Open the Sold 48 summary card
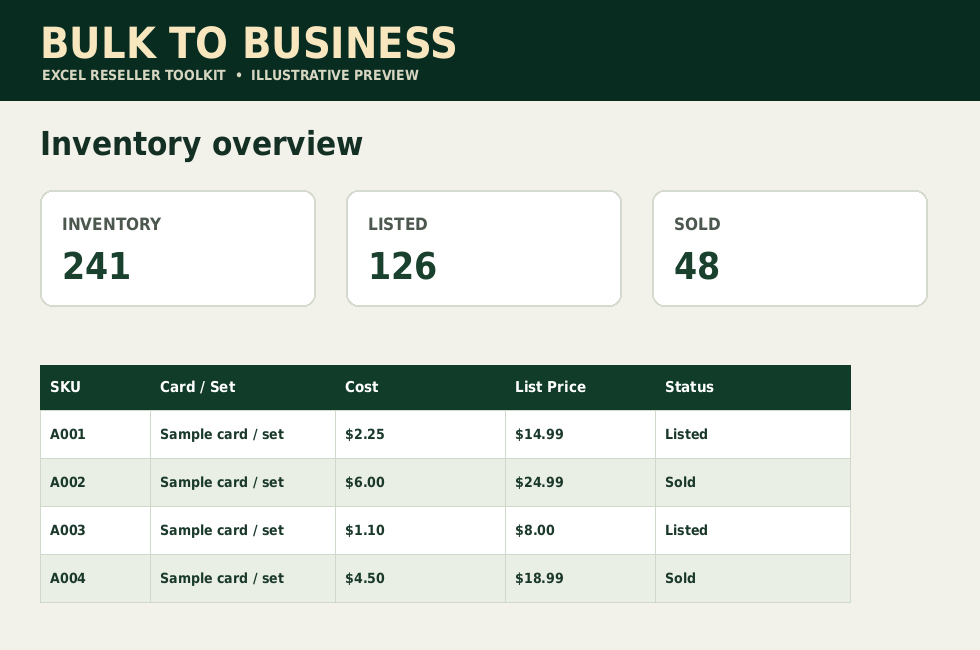This screenshot has width=980, height=650. pos(790,249)
